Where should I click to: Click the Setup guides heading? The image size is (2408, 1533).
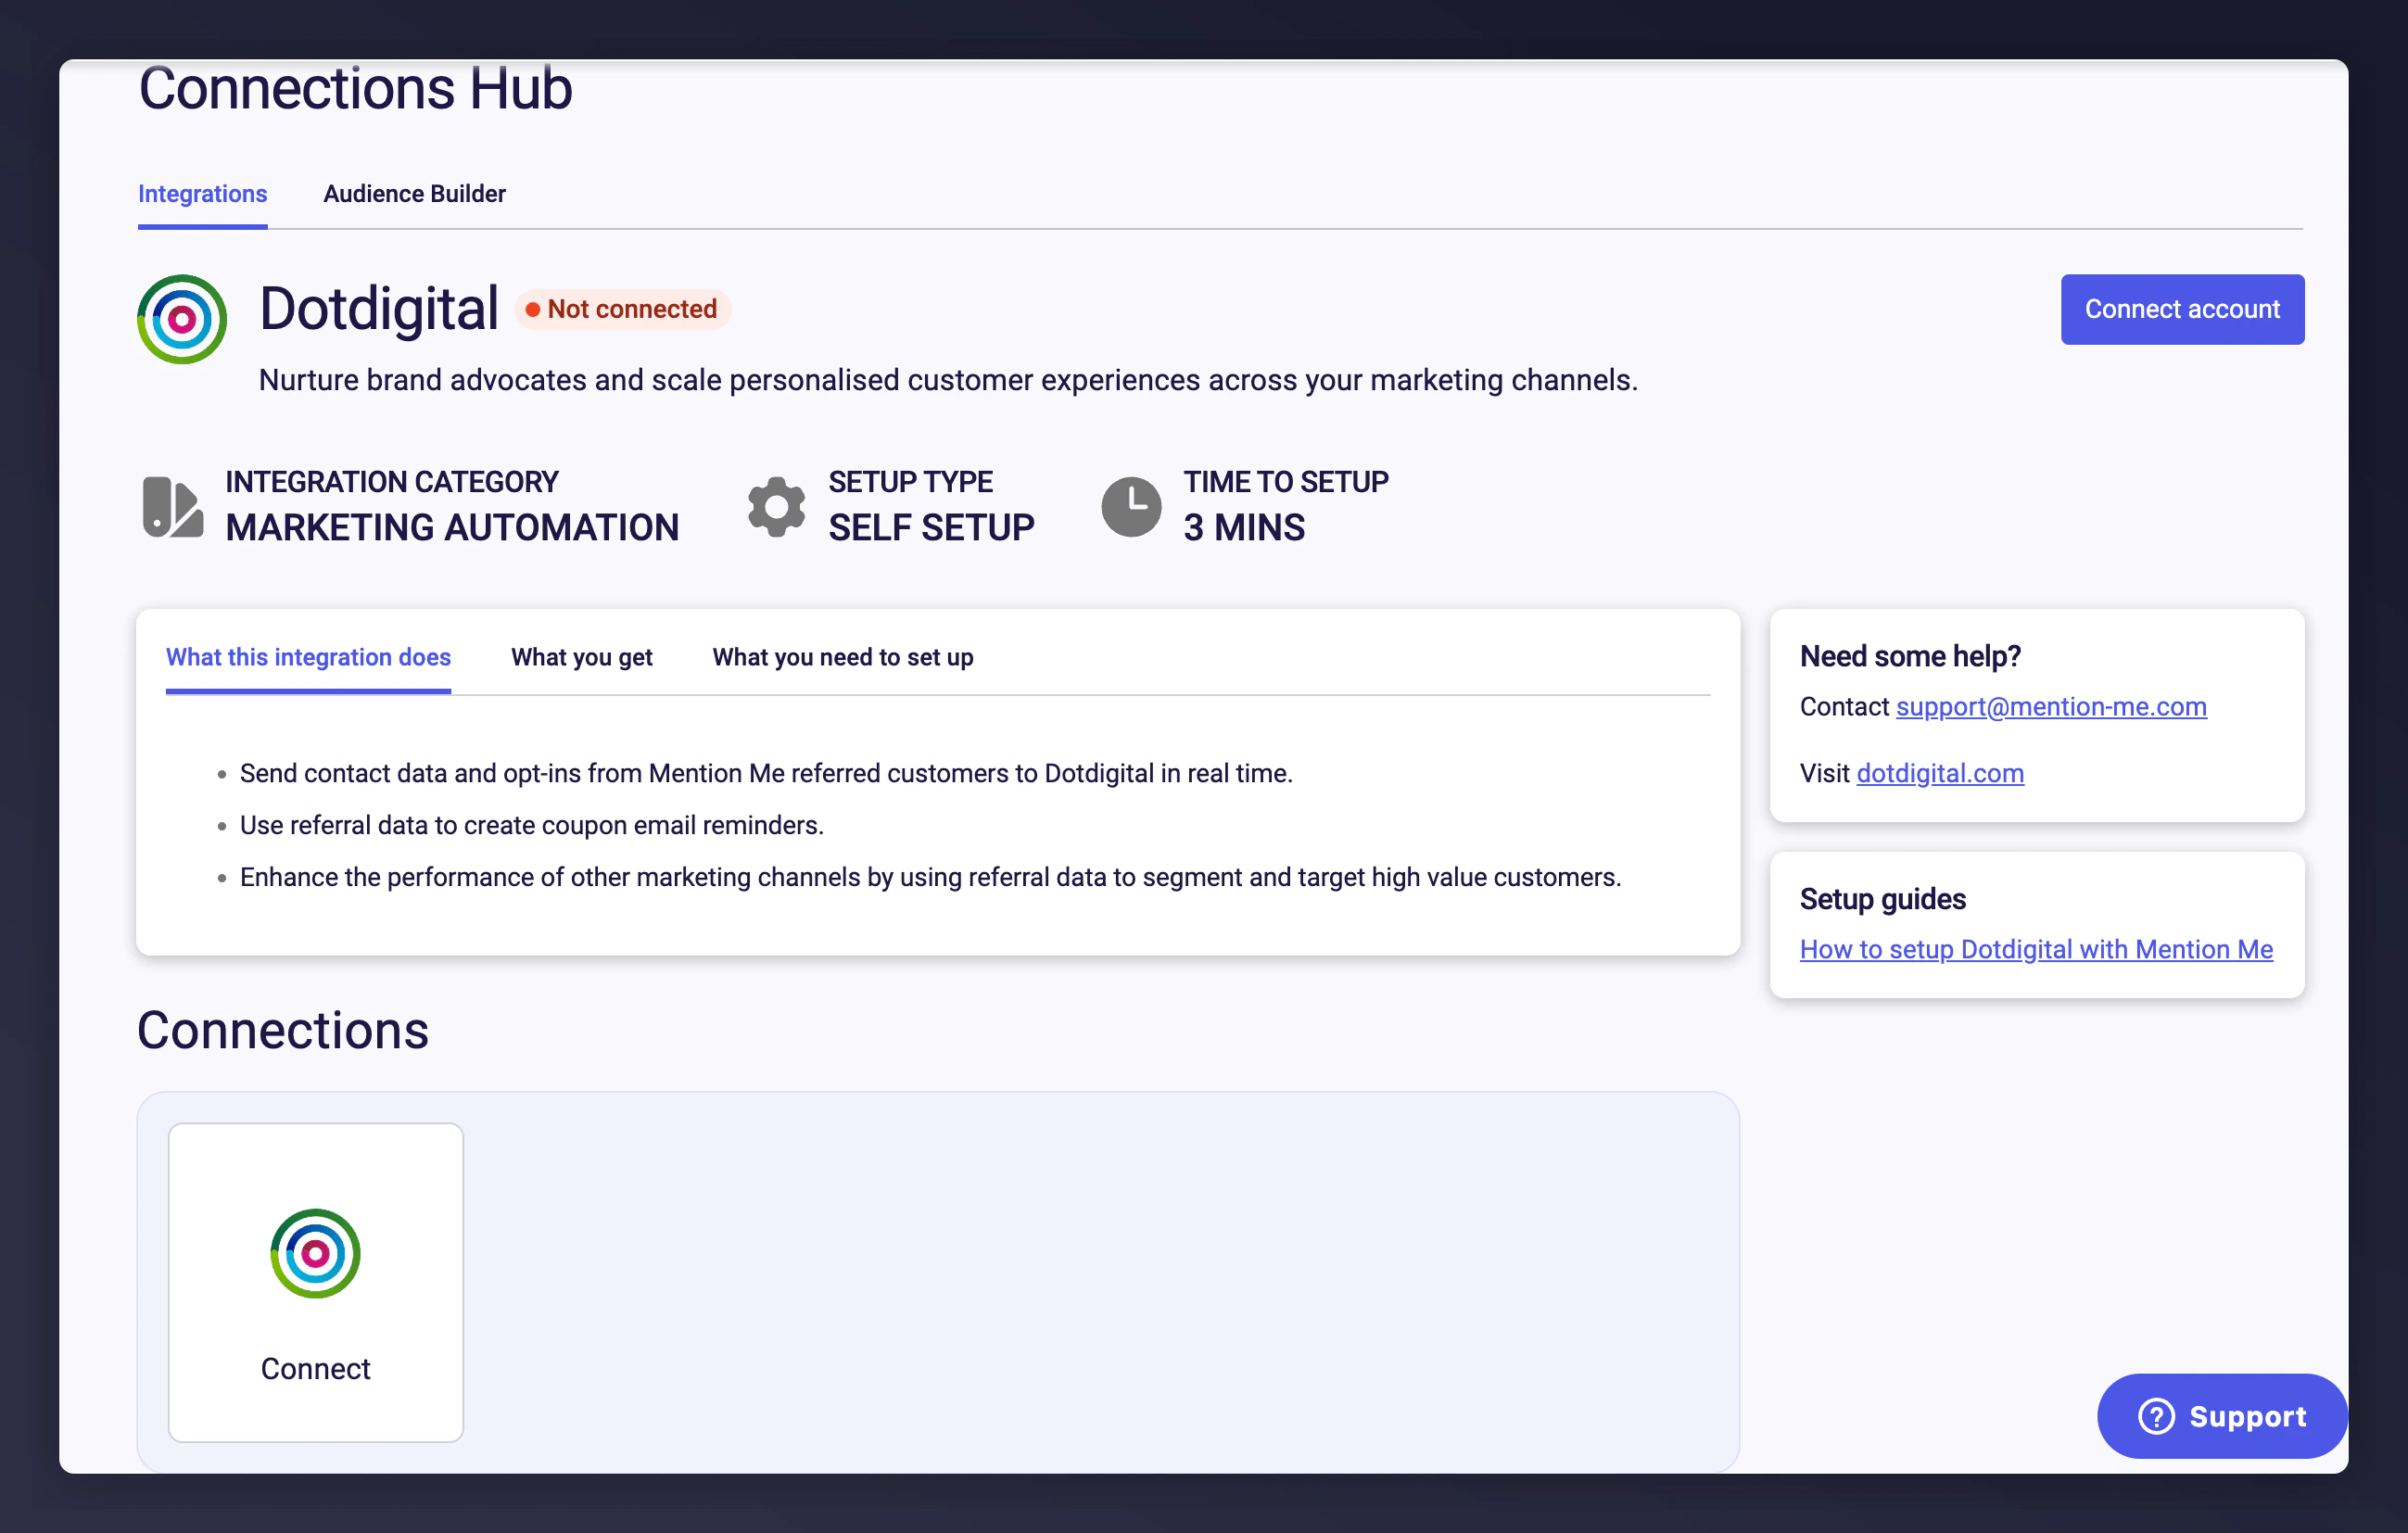pyautogui.click(x=1882, y=899)
